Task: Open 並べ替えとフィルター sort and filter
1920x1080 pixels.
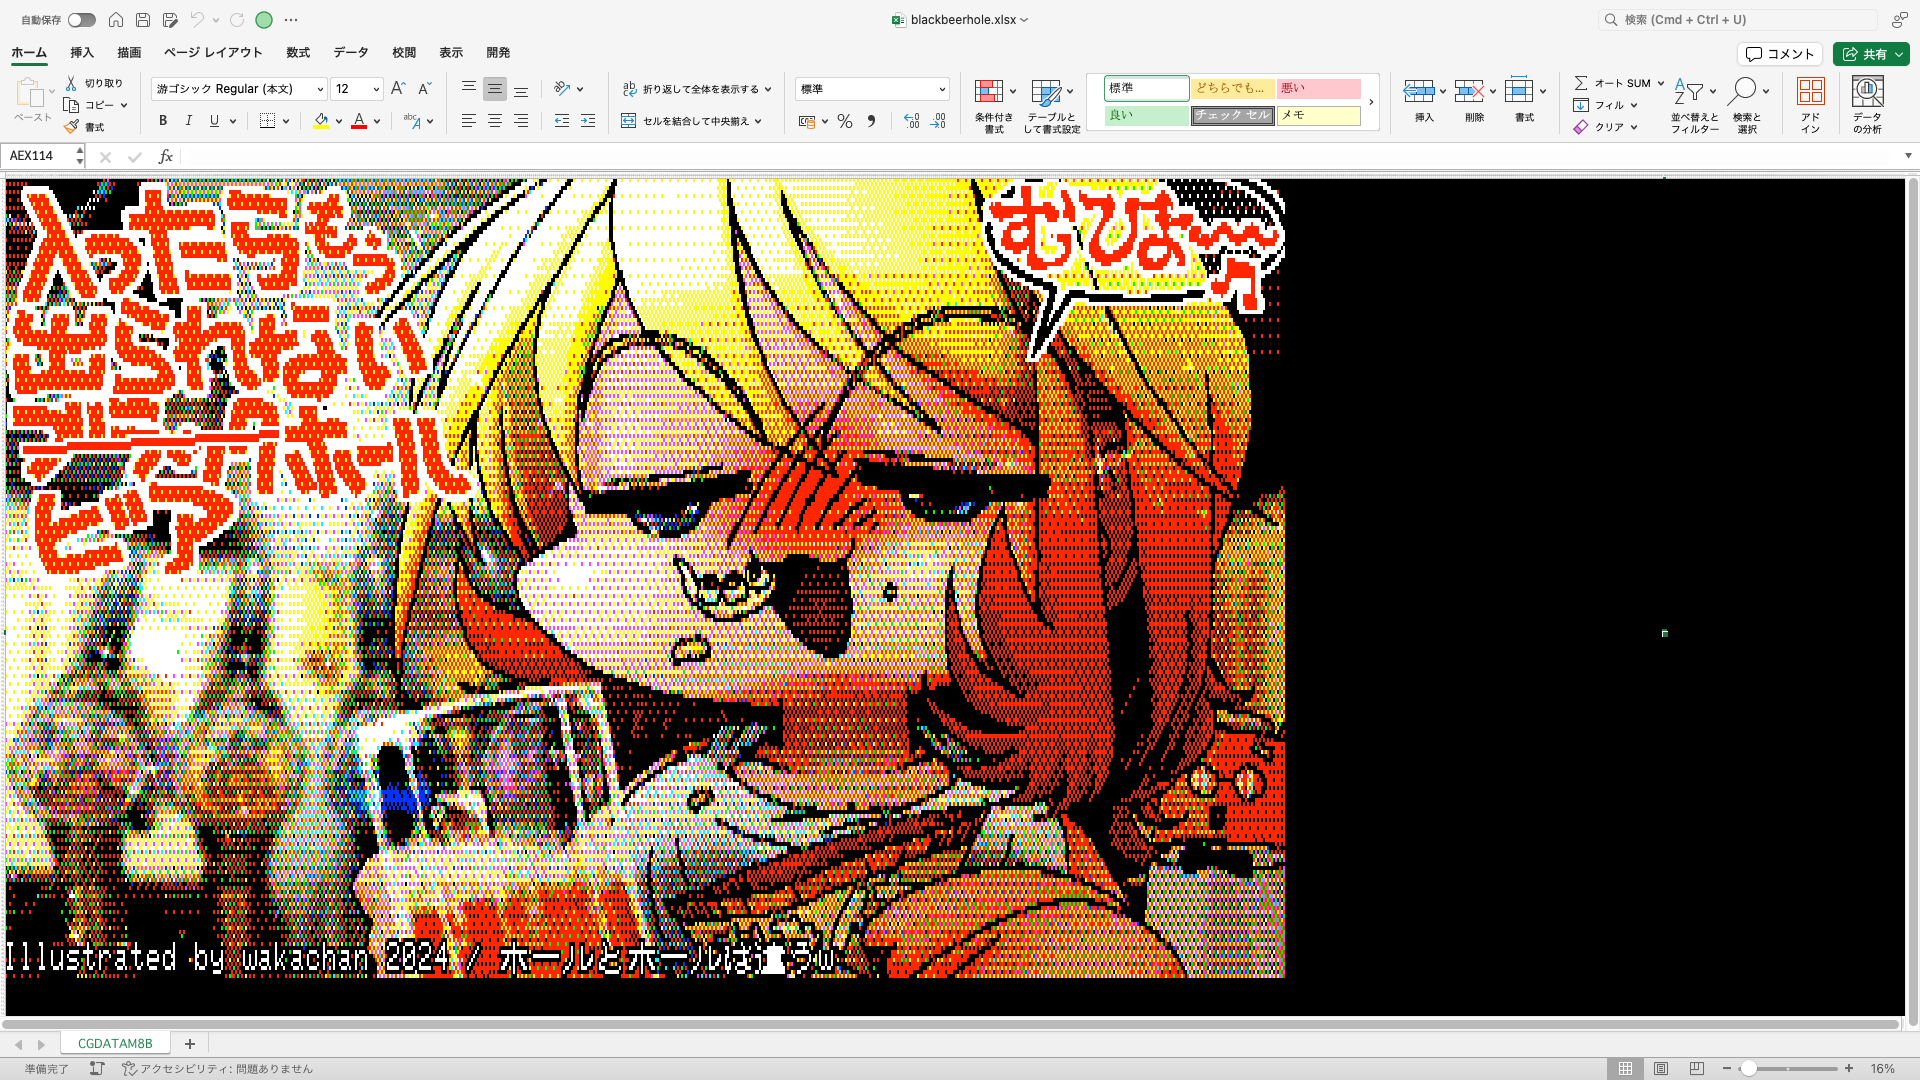Action: [1694, 105]
